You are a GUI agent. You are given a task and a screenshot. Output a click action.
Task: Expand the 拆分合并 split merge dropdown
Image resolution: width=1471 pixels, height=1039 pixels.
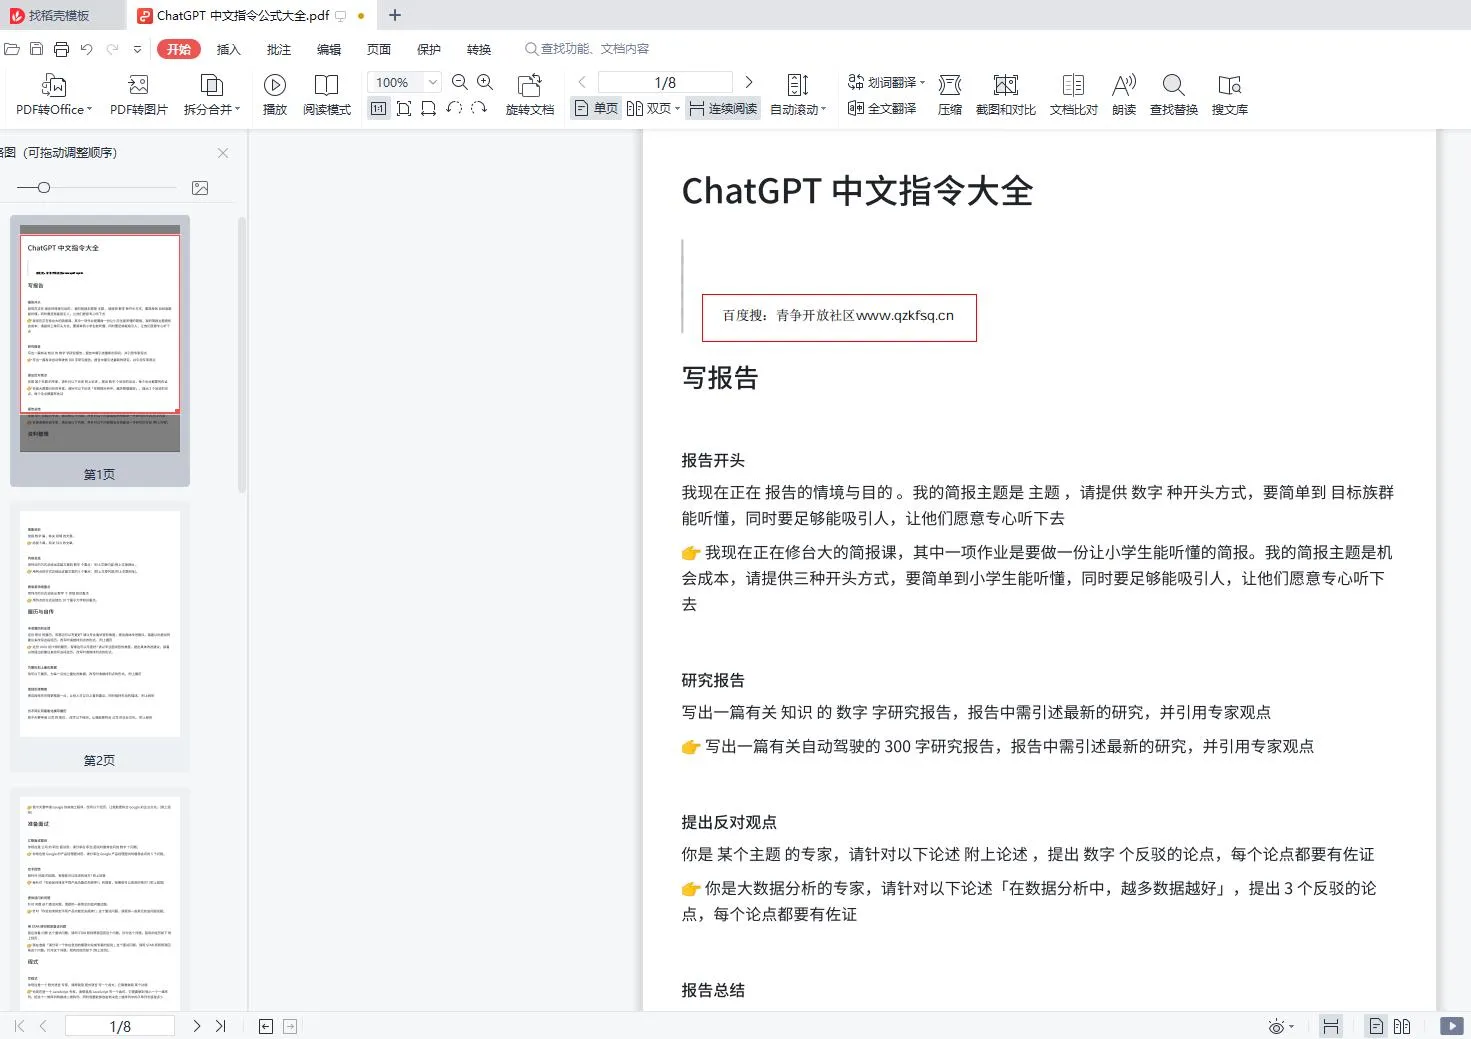237,109
